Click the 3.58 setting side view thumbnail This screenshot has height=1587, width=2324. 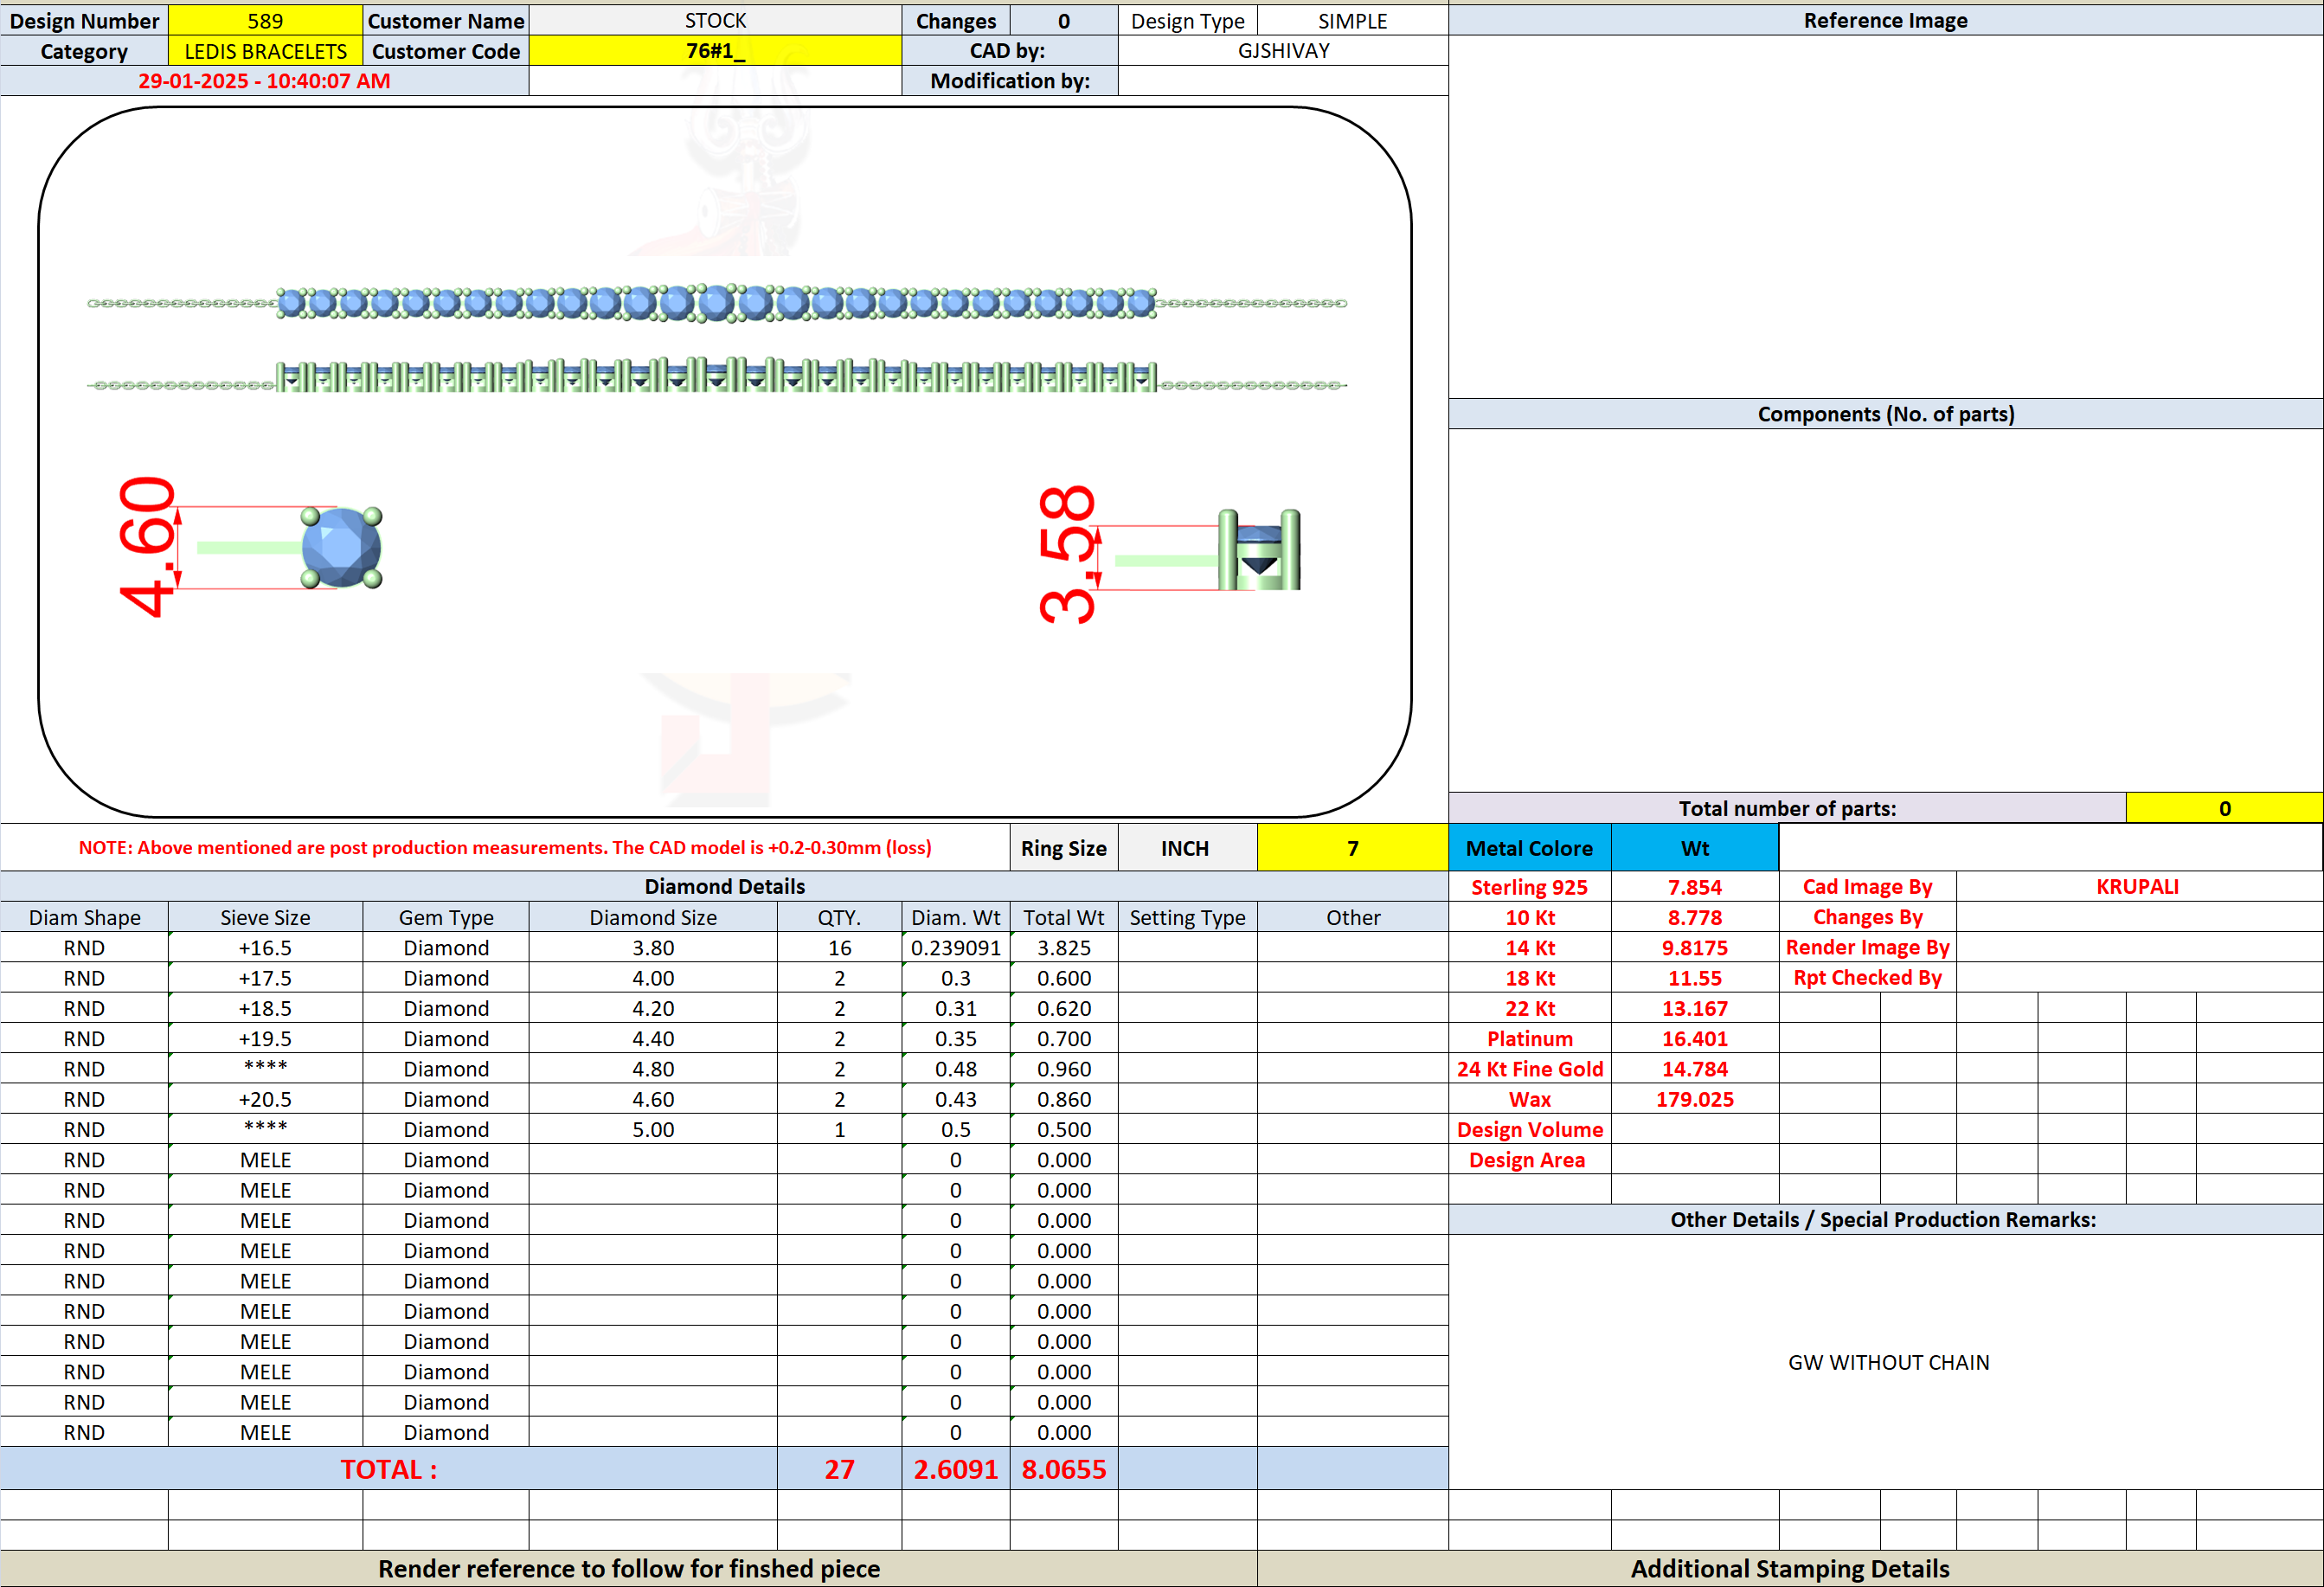(1258, 550)
